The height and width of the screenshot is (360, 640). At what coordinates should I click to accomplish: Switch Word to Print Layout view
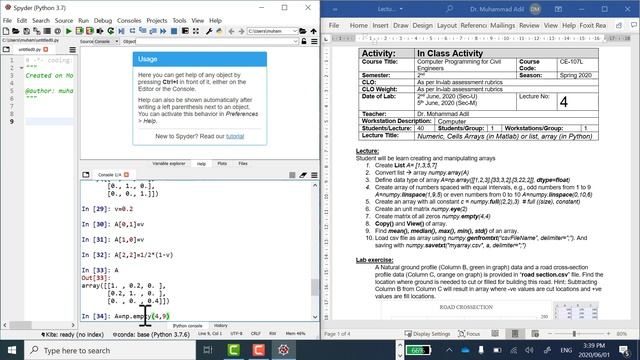515,334
